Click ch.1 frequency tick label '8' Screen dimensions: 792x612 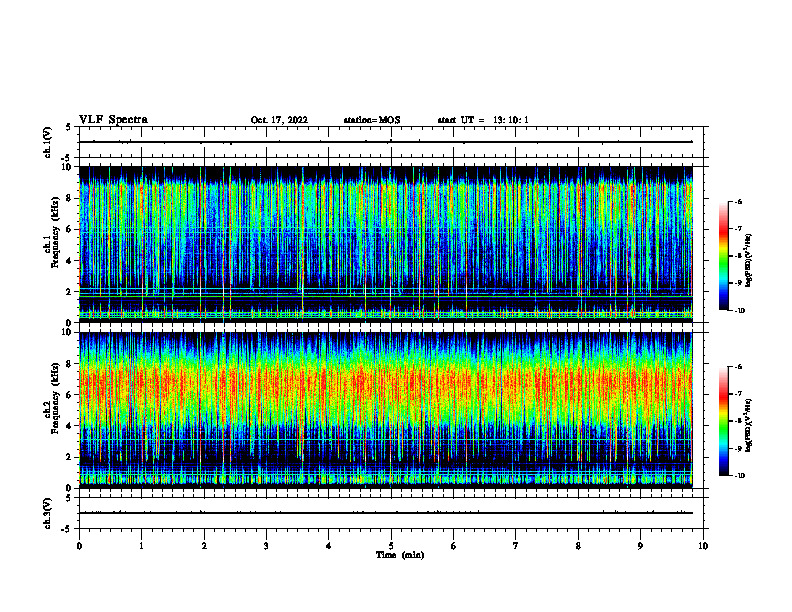tap(69, 198)
